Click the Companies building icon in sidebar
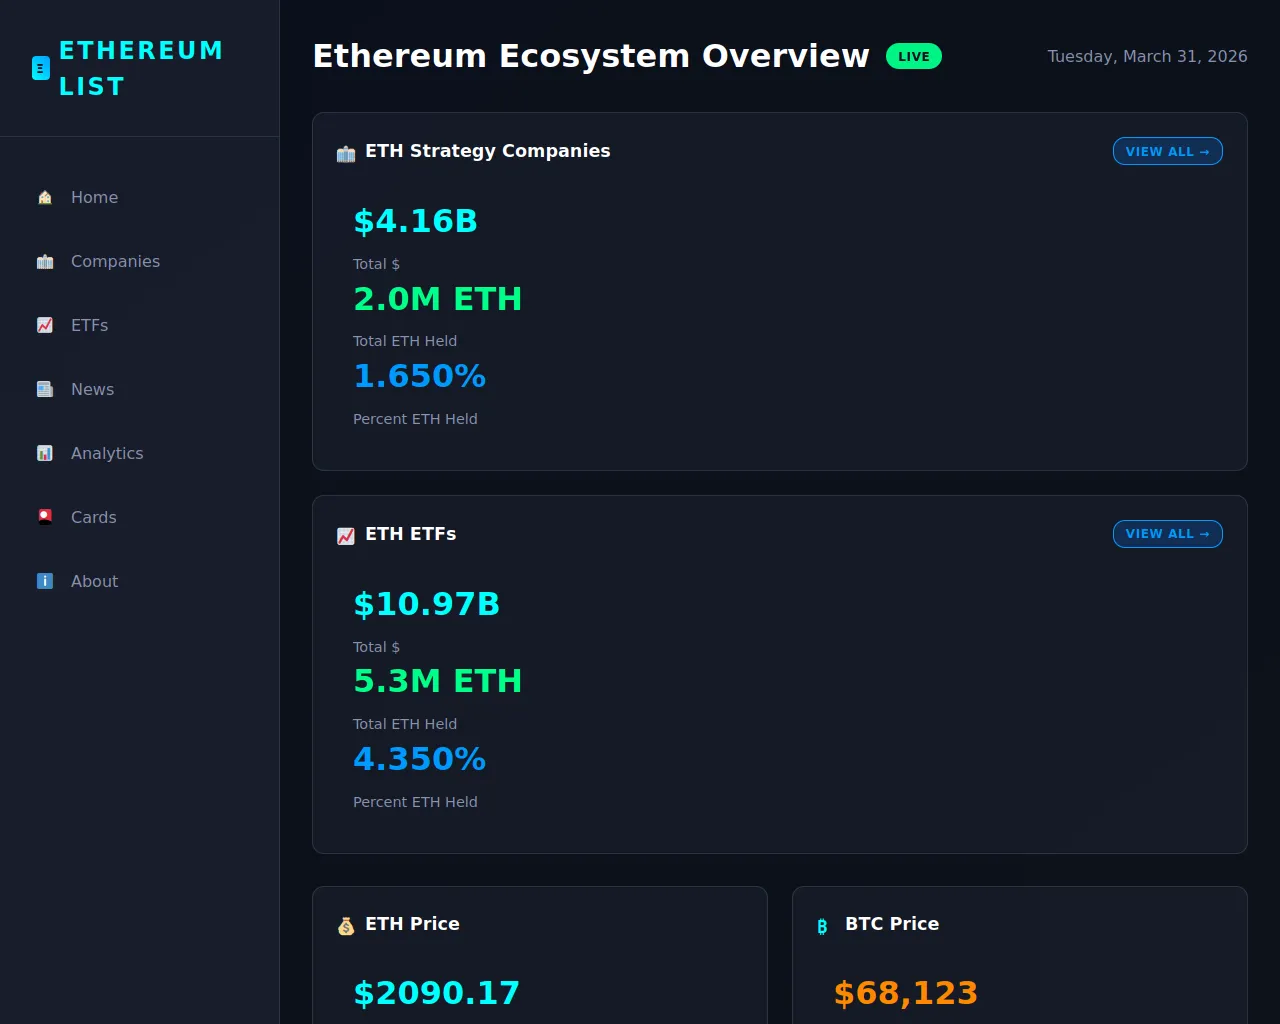The width and height of the screenshot is (1280, 1024). tap(45, 262)
